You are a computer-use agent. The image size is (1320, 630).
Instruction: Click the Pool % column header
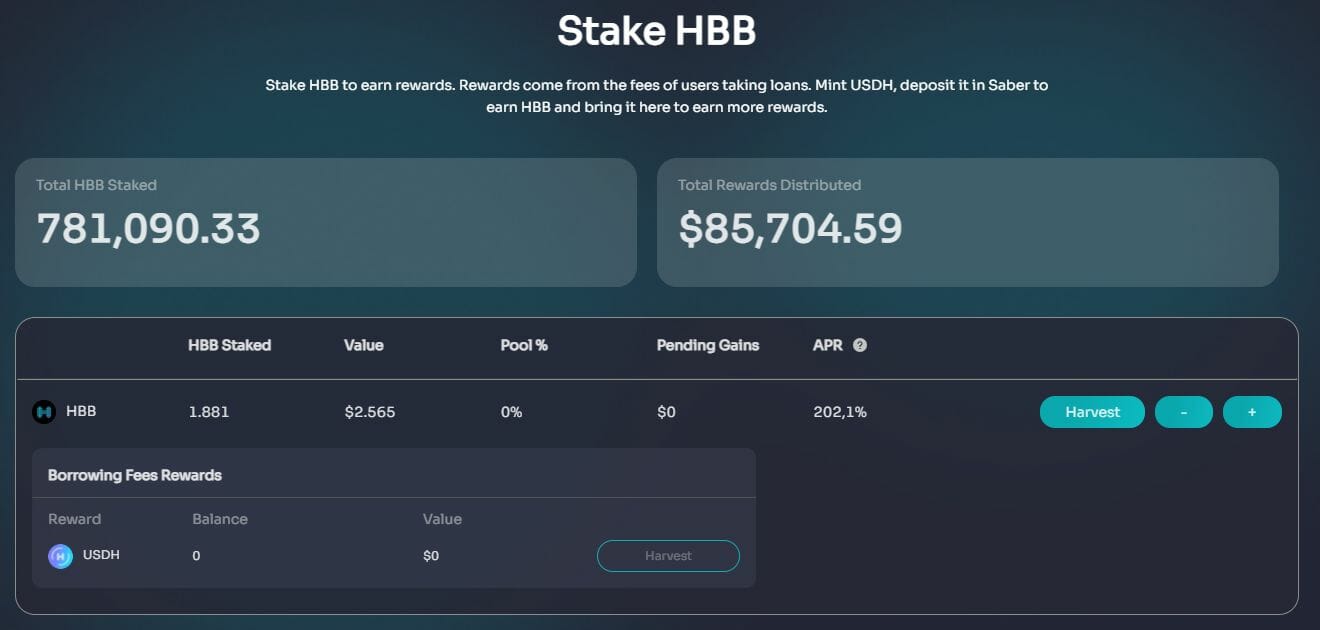click(524, 345)
